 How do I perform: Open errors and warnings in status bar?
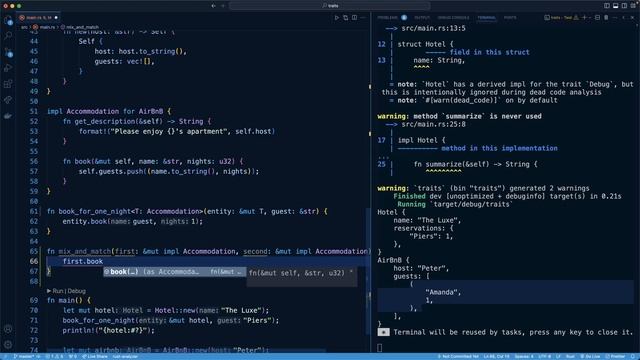[x=54, y=356]
